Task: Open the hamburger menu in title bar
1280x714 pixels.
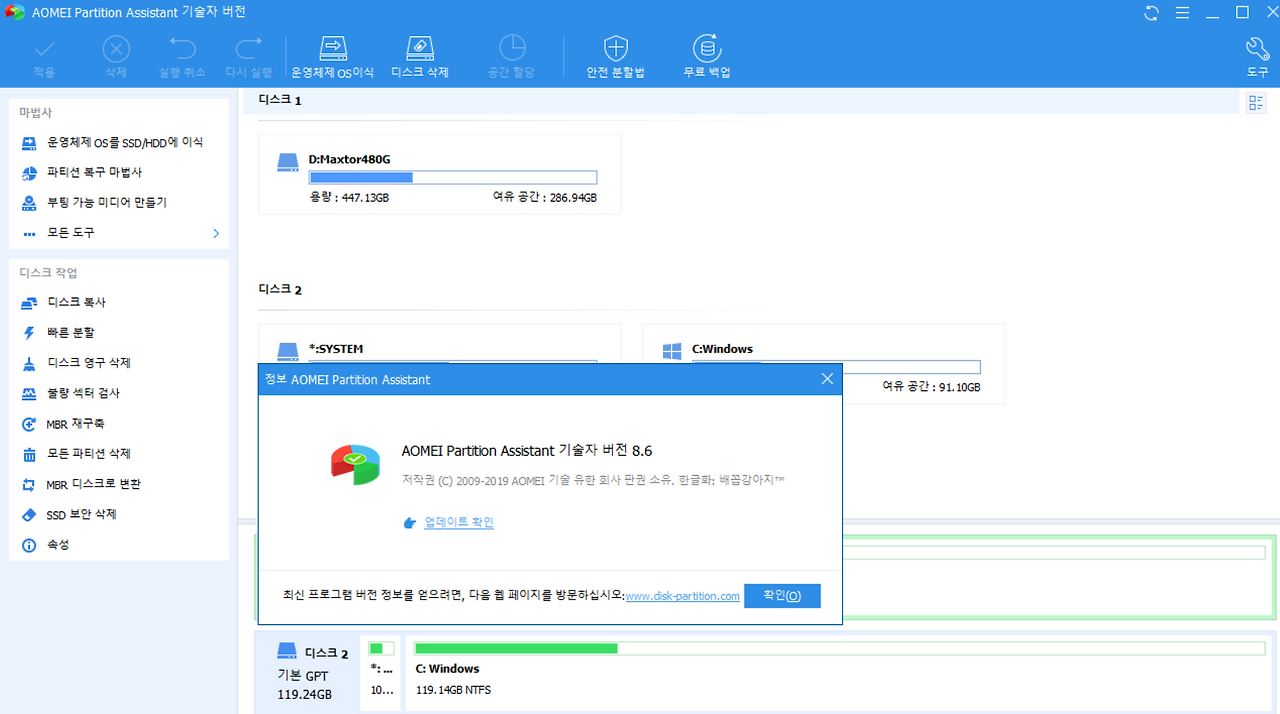Action: 1183,13
